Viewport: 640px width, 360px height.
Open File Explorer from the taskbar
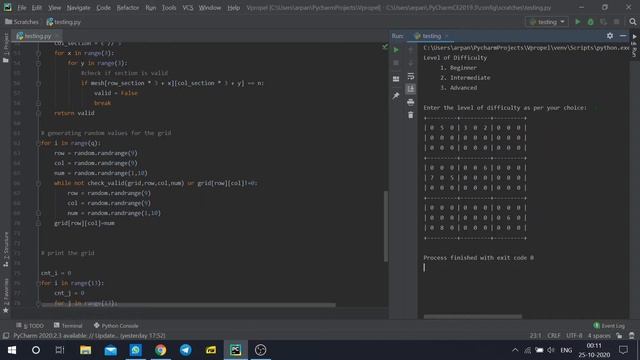[85, 350]
